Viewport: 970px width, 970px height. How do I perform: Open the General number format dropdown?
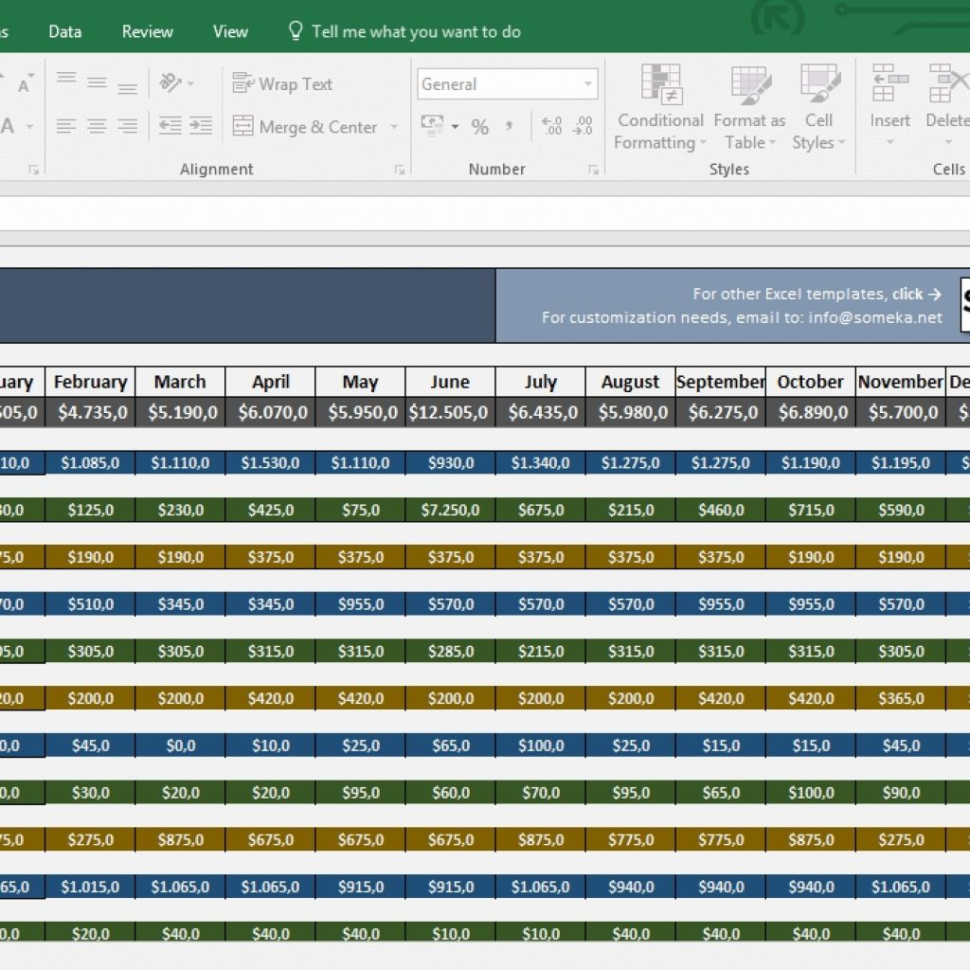(x=588, y=84)
